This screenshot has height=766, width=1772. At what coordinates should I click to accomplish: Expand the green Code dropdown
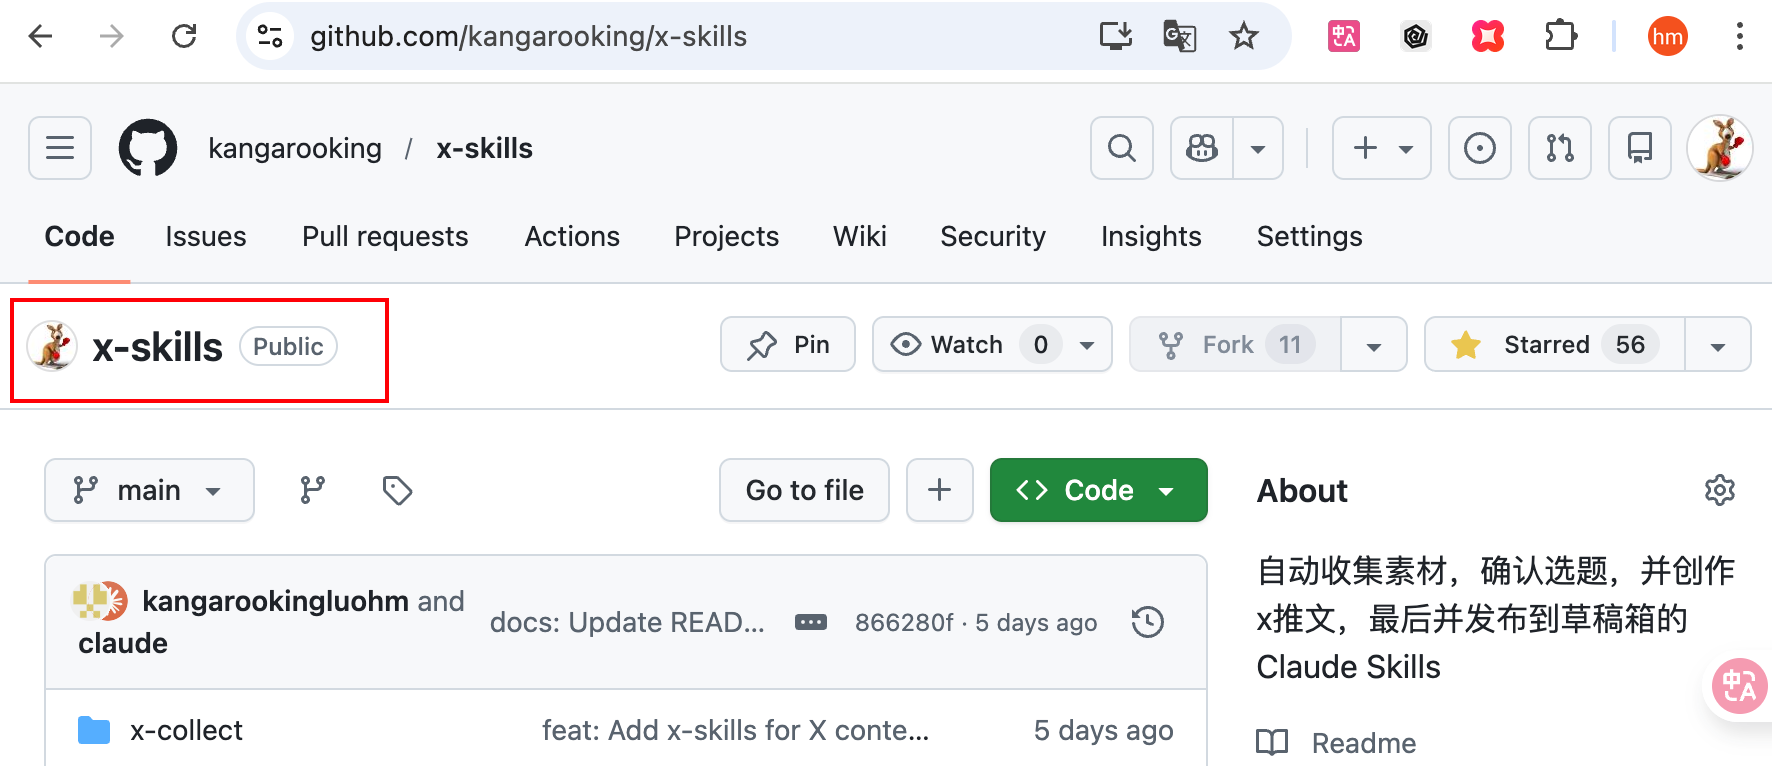[1098, 490]
